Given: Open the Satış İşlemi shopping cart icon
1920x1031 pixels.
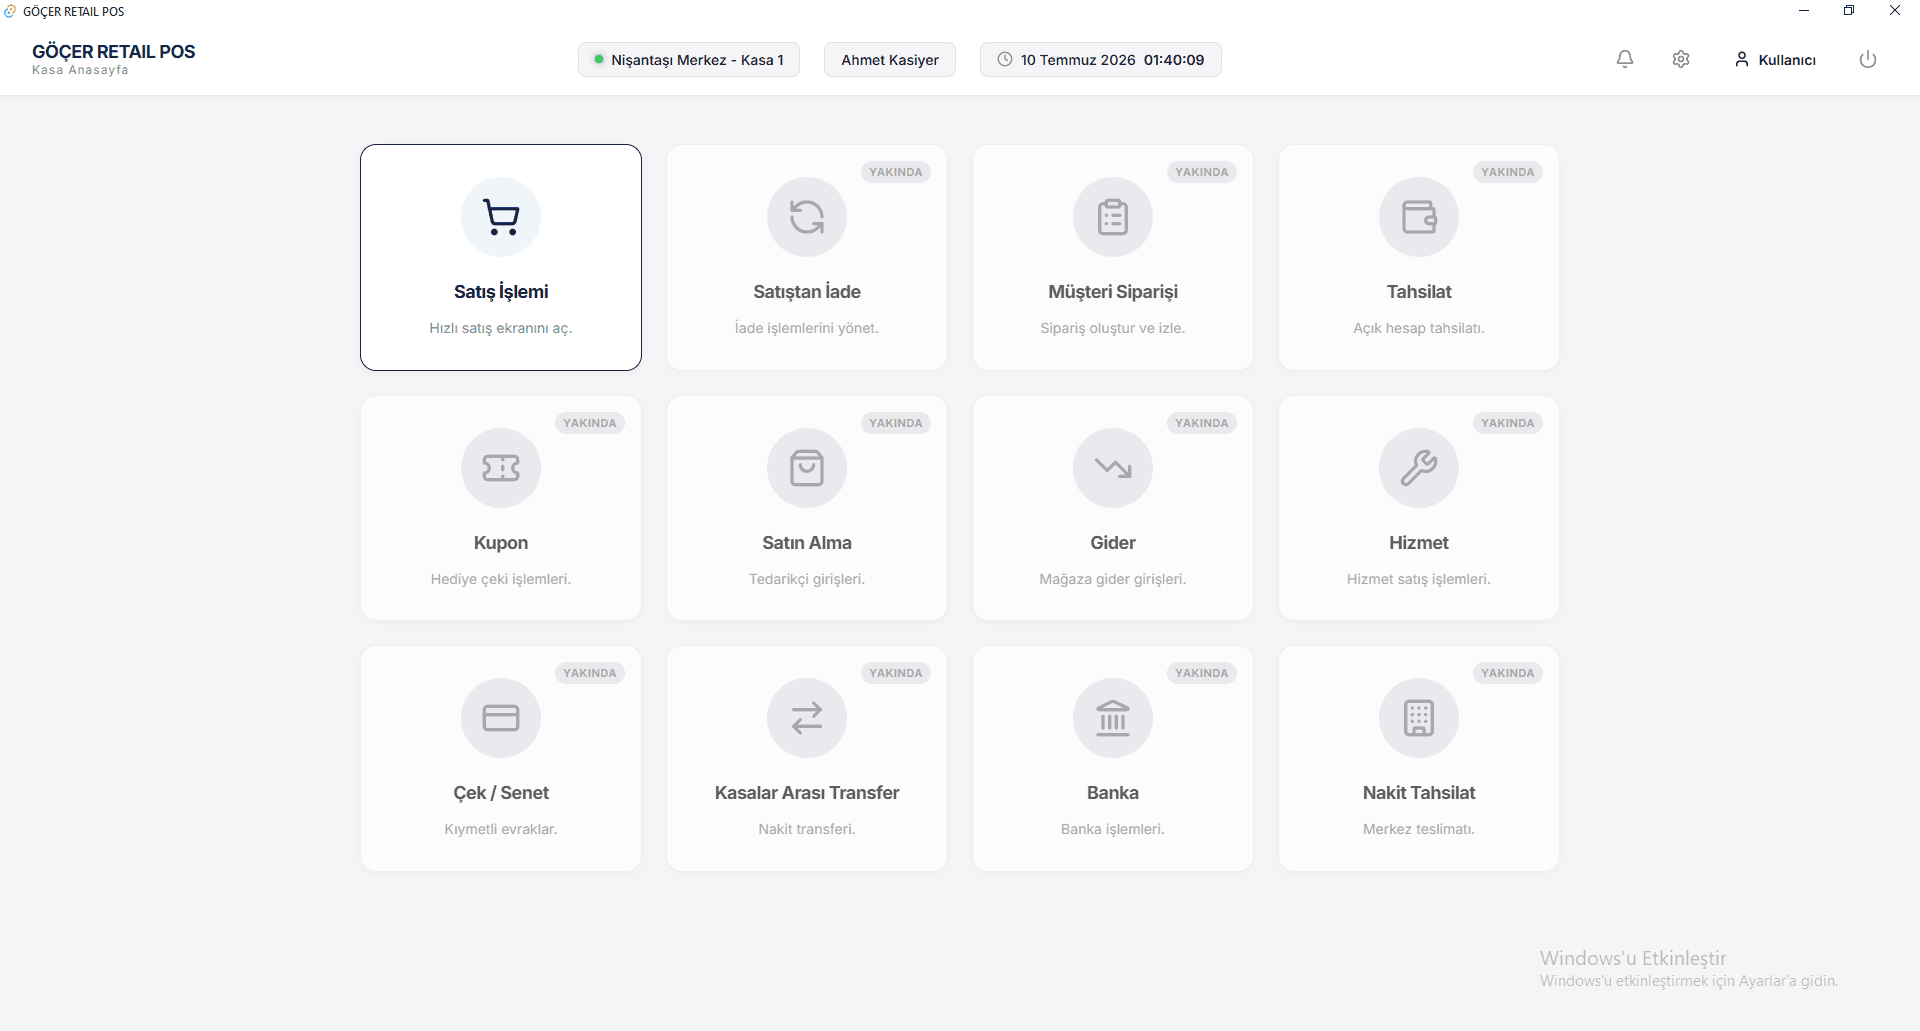Looking at the screenshot, I should (x=501, y=217).
